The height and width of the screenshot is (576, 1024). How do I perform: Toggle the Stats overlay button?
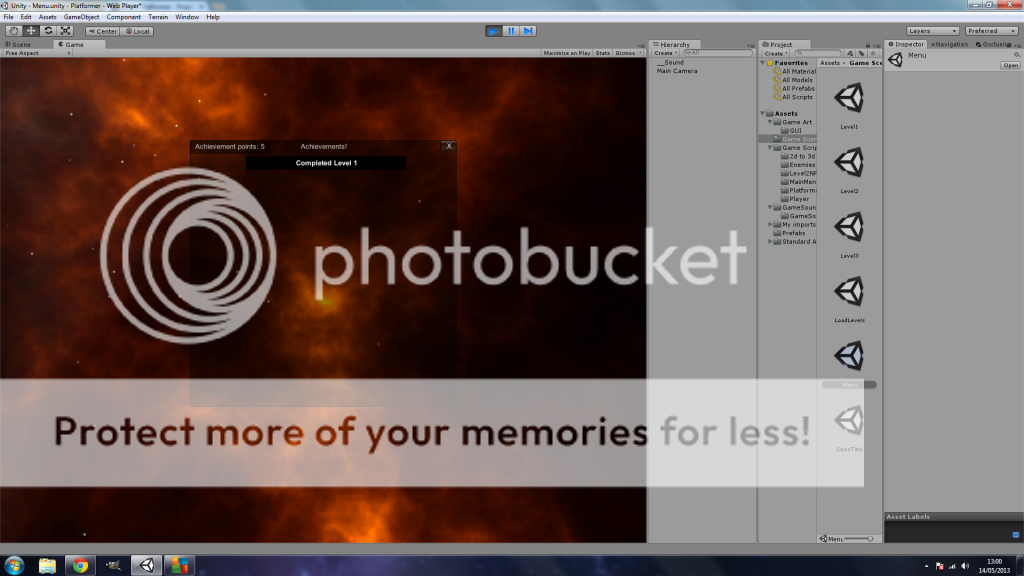[603, 53]
